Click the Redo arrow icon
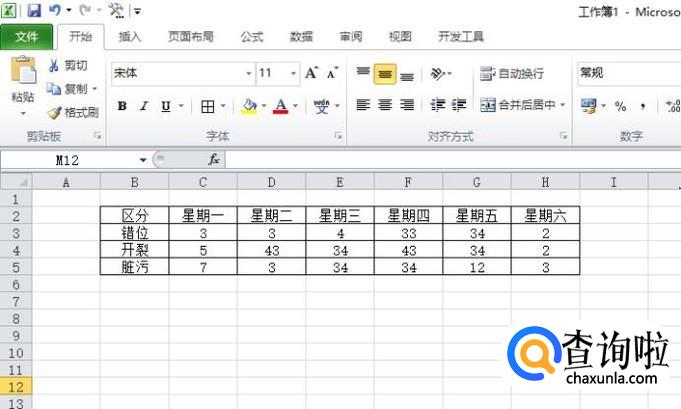 pyautogui.click(x=85, y=10)
